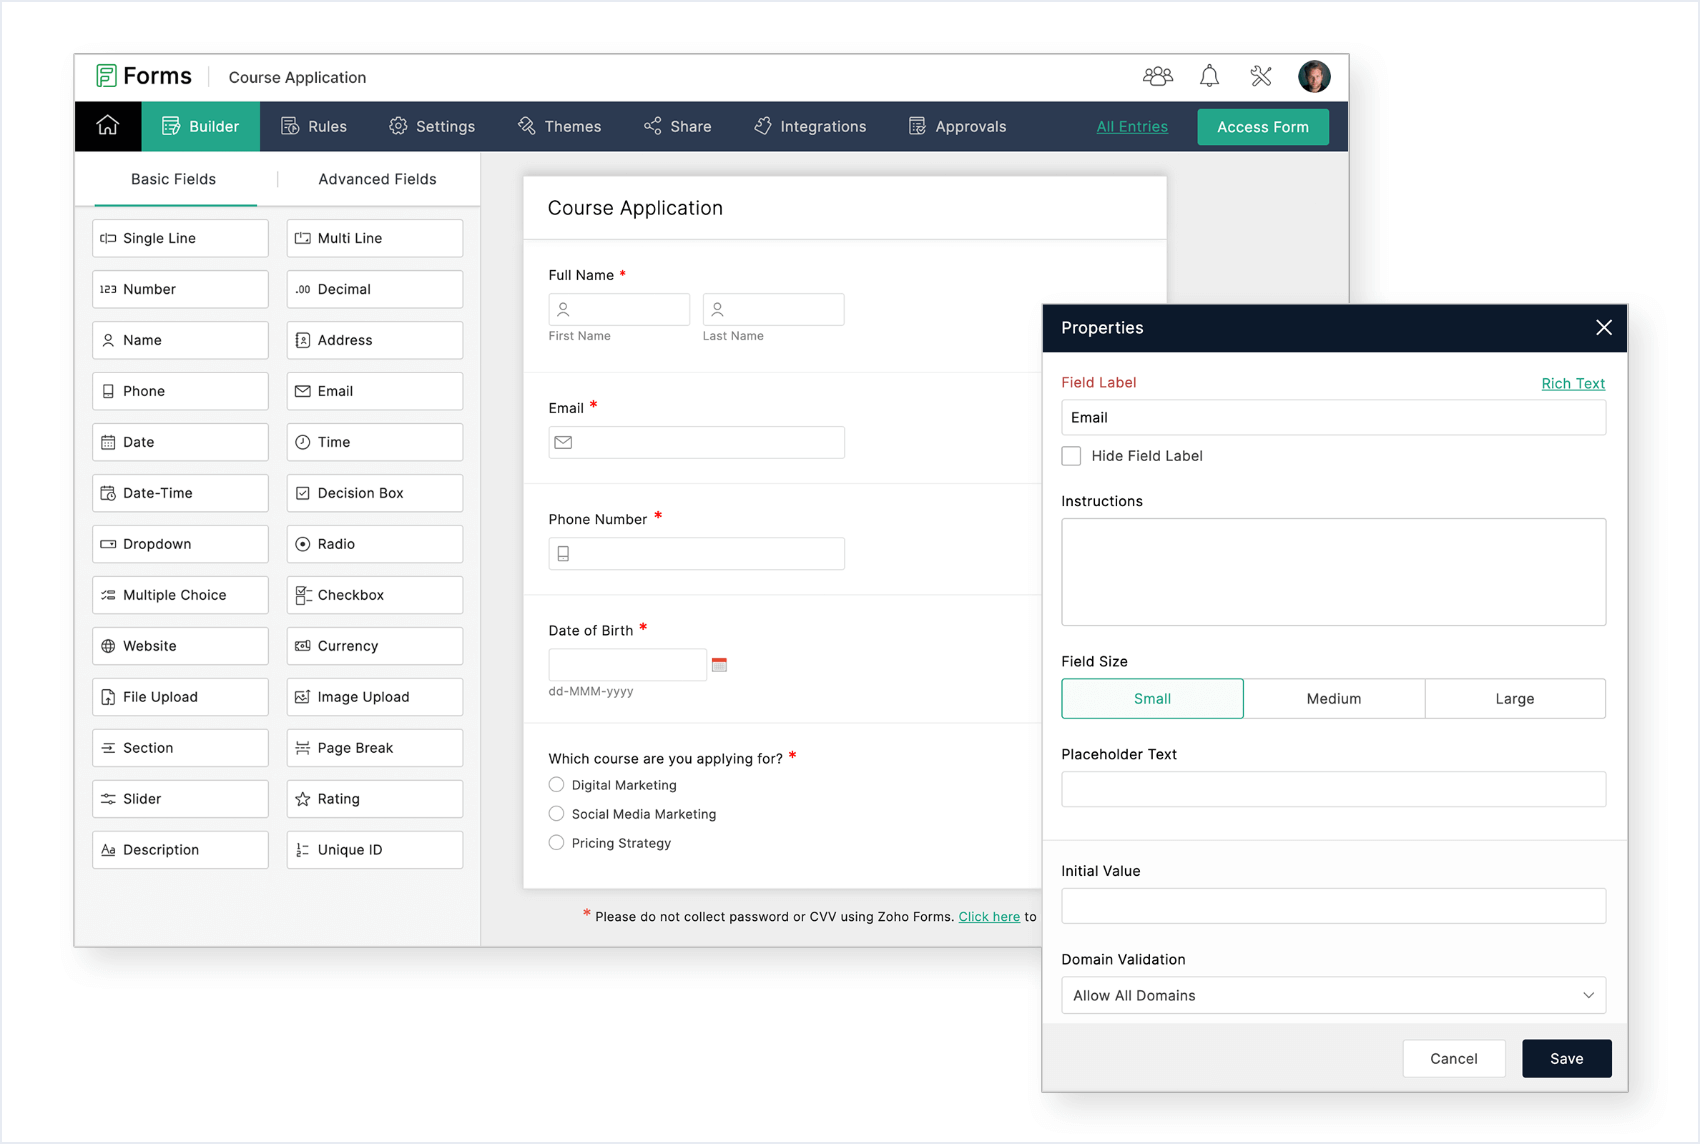Screen dimensions: 1700x1144
Task: Click the notification bell icon
Action: click(1209, 75)
